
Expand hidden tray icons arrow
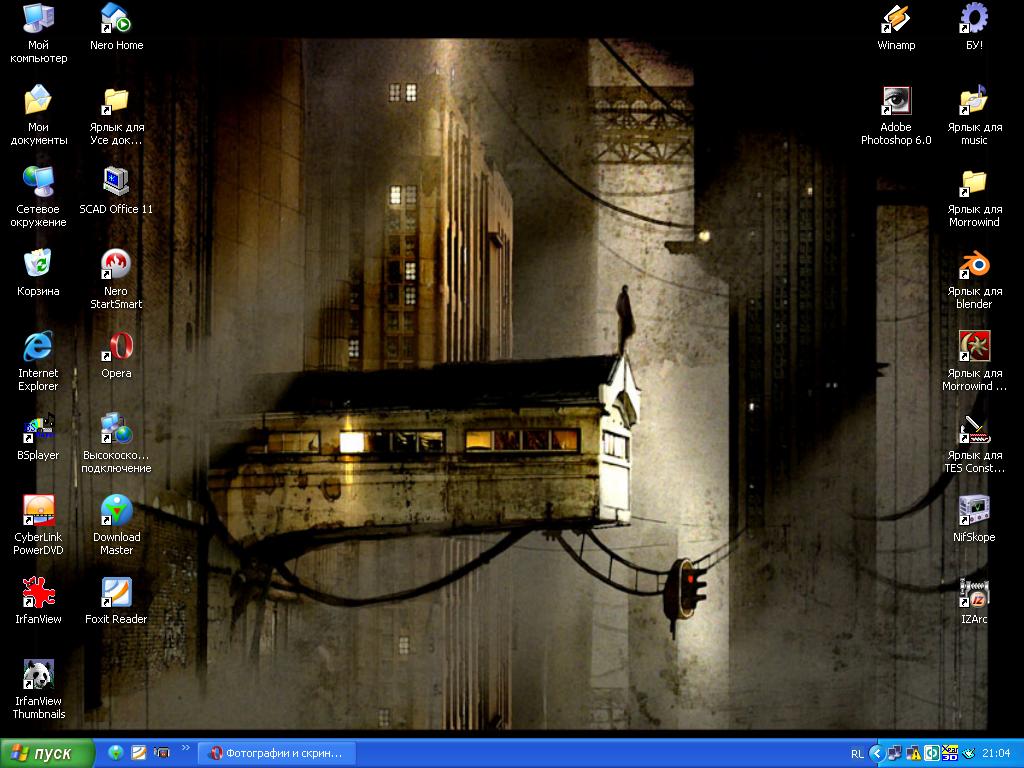(876, 753)
